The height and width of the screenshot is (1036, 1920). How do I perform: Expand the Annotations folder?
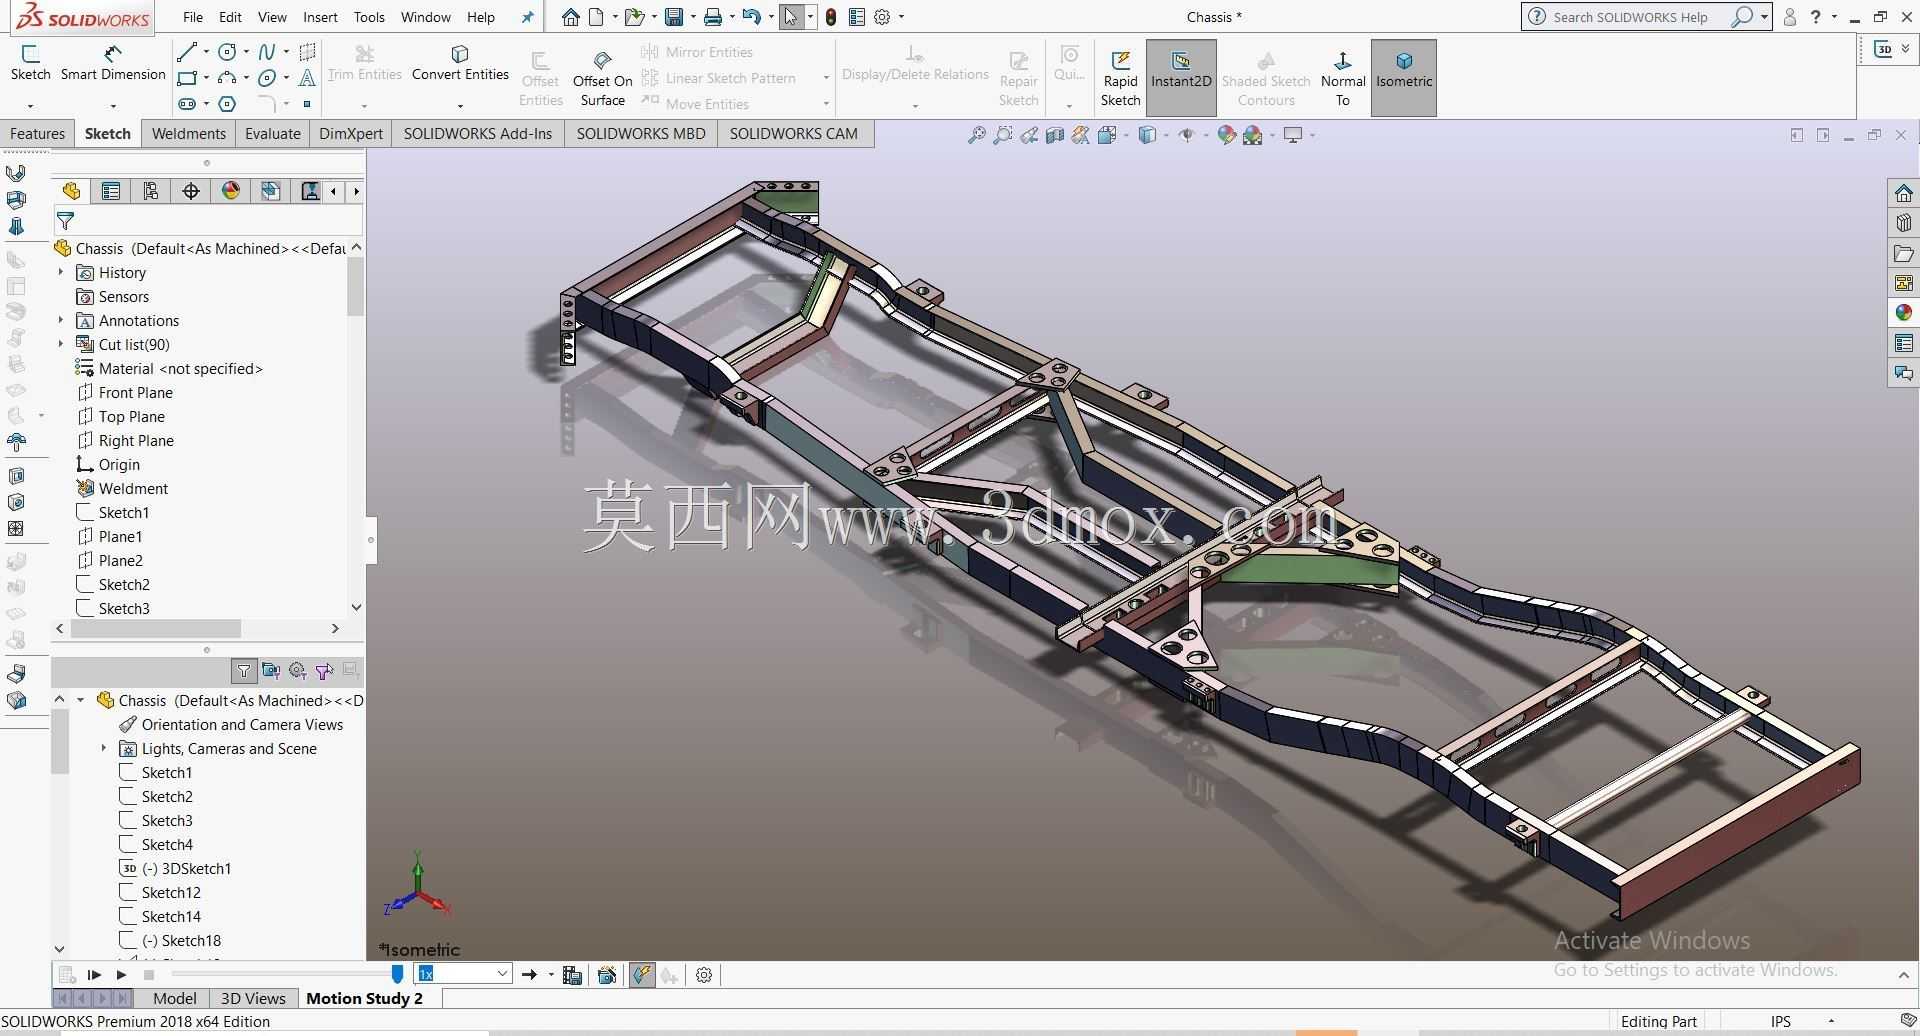(x=61, y=320)
